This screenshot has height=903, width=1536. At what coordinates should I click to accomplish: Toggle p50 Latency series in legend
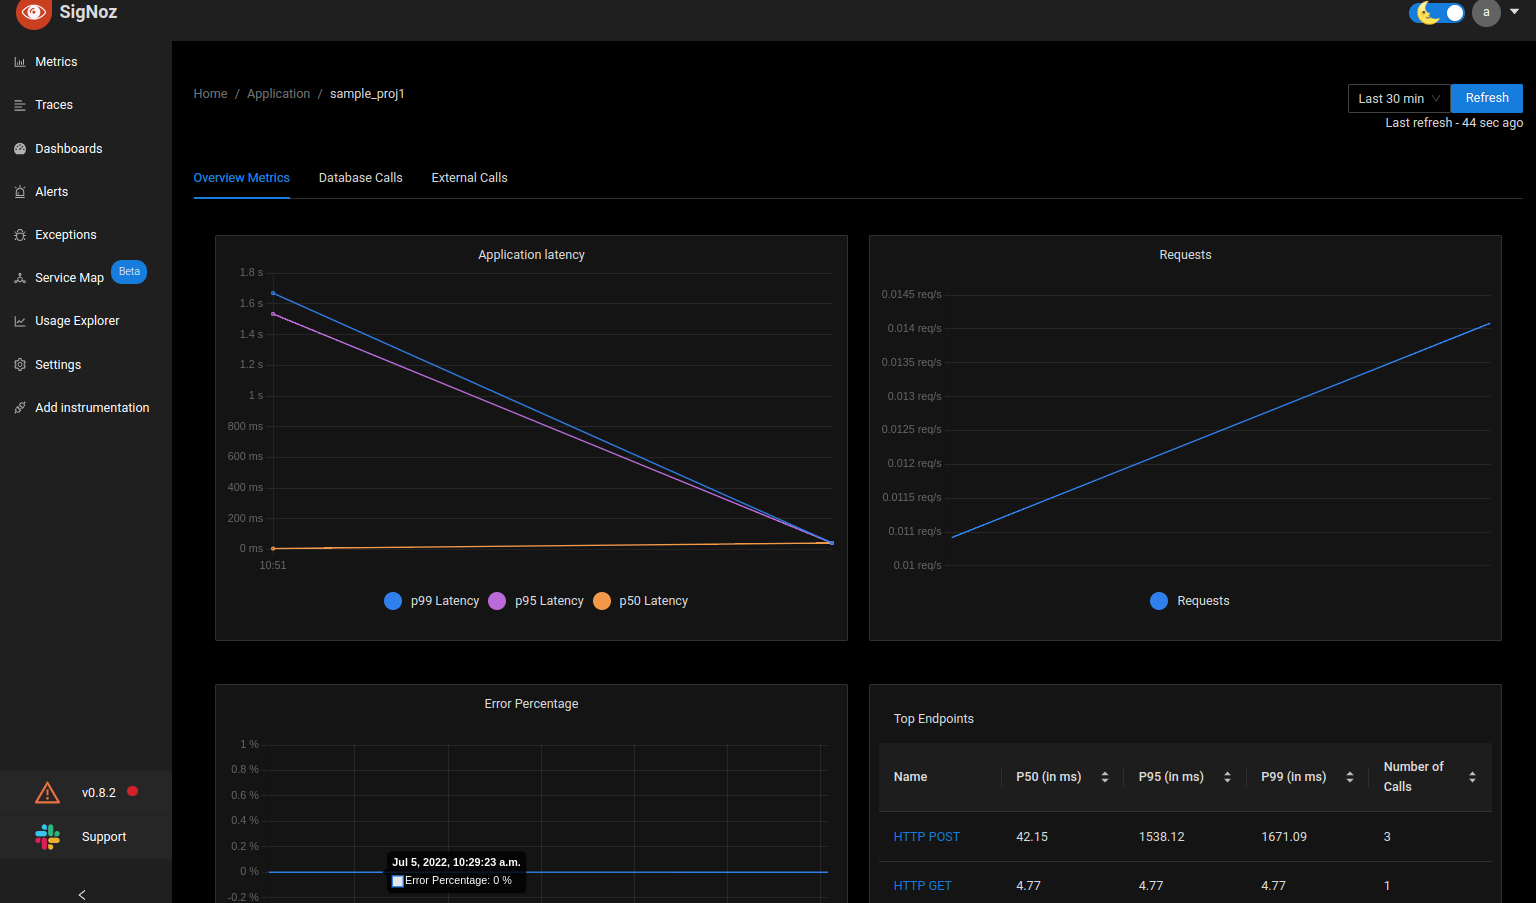tap(602, 601)
